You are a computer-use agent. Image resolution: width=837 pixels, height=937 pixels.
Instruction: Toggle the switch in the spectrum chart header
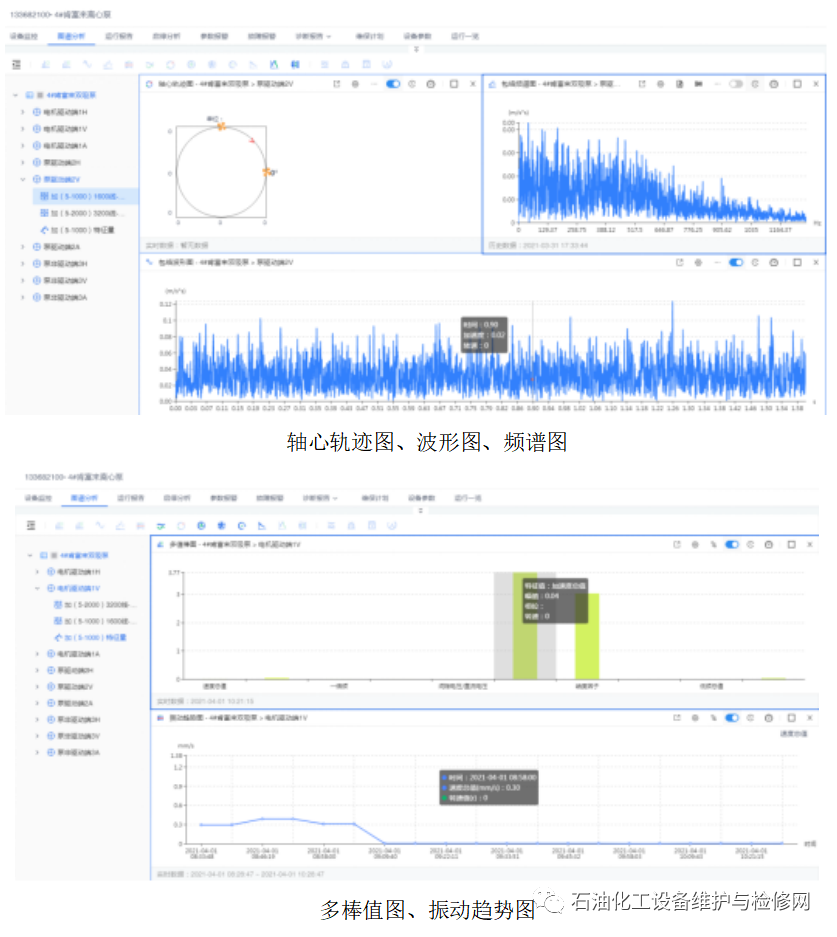coord(736,84)
